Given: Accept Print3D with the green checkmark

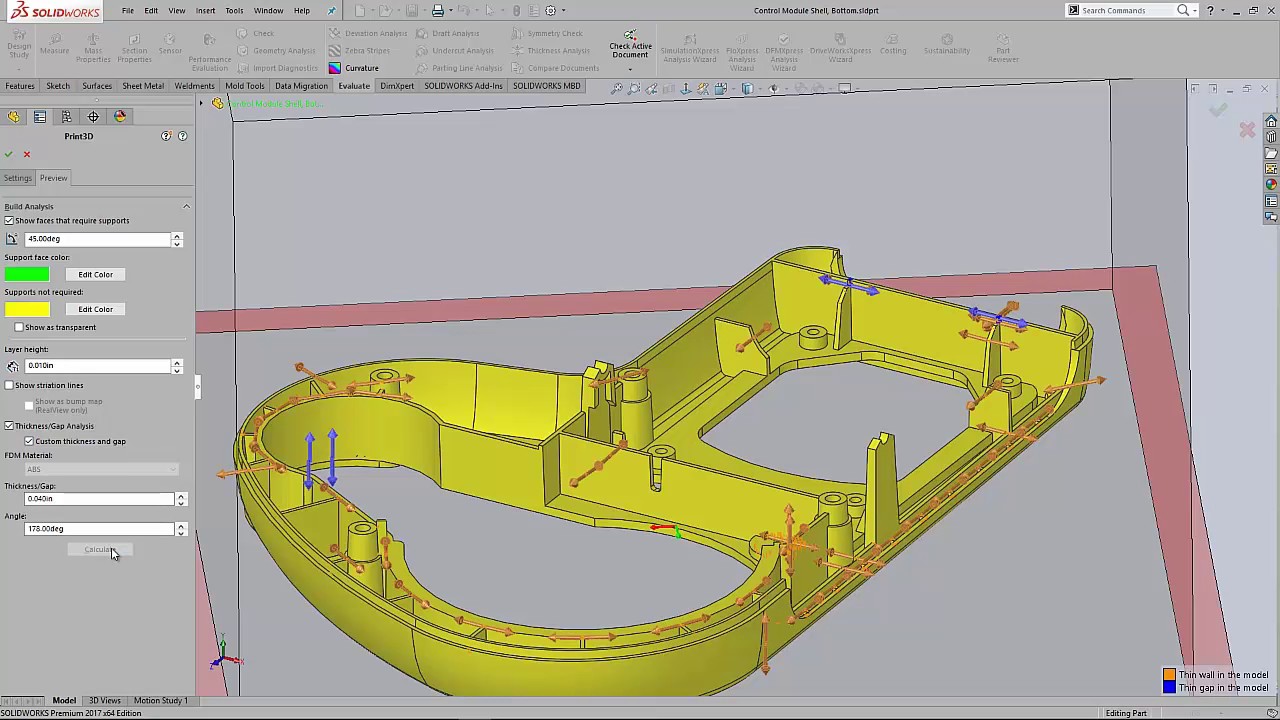Looking at the screenshot, I should pos(9,154).
